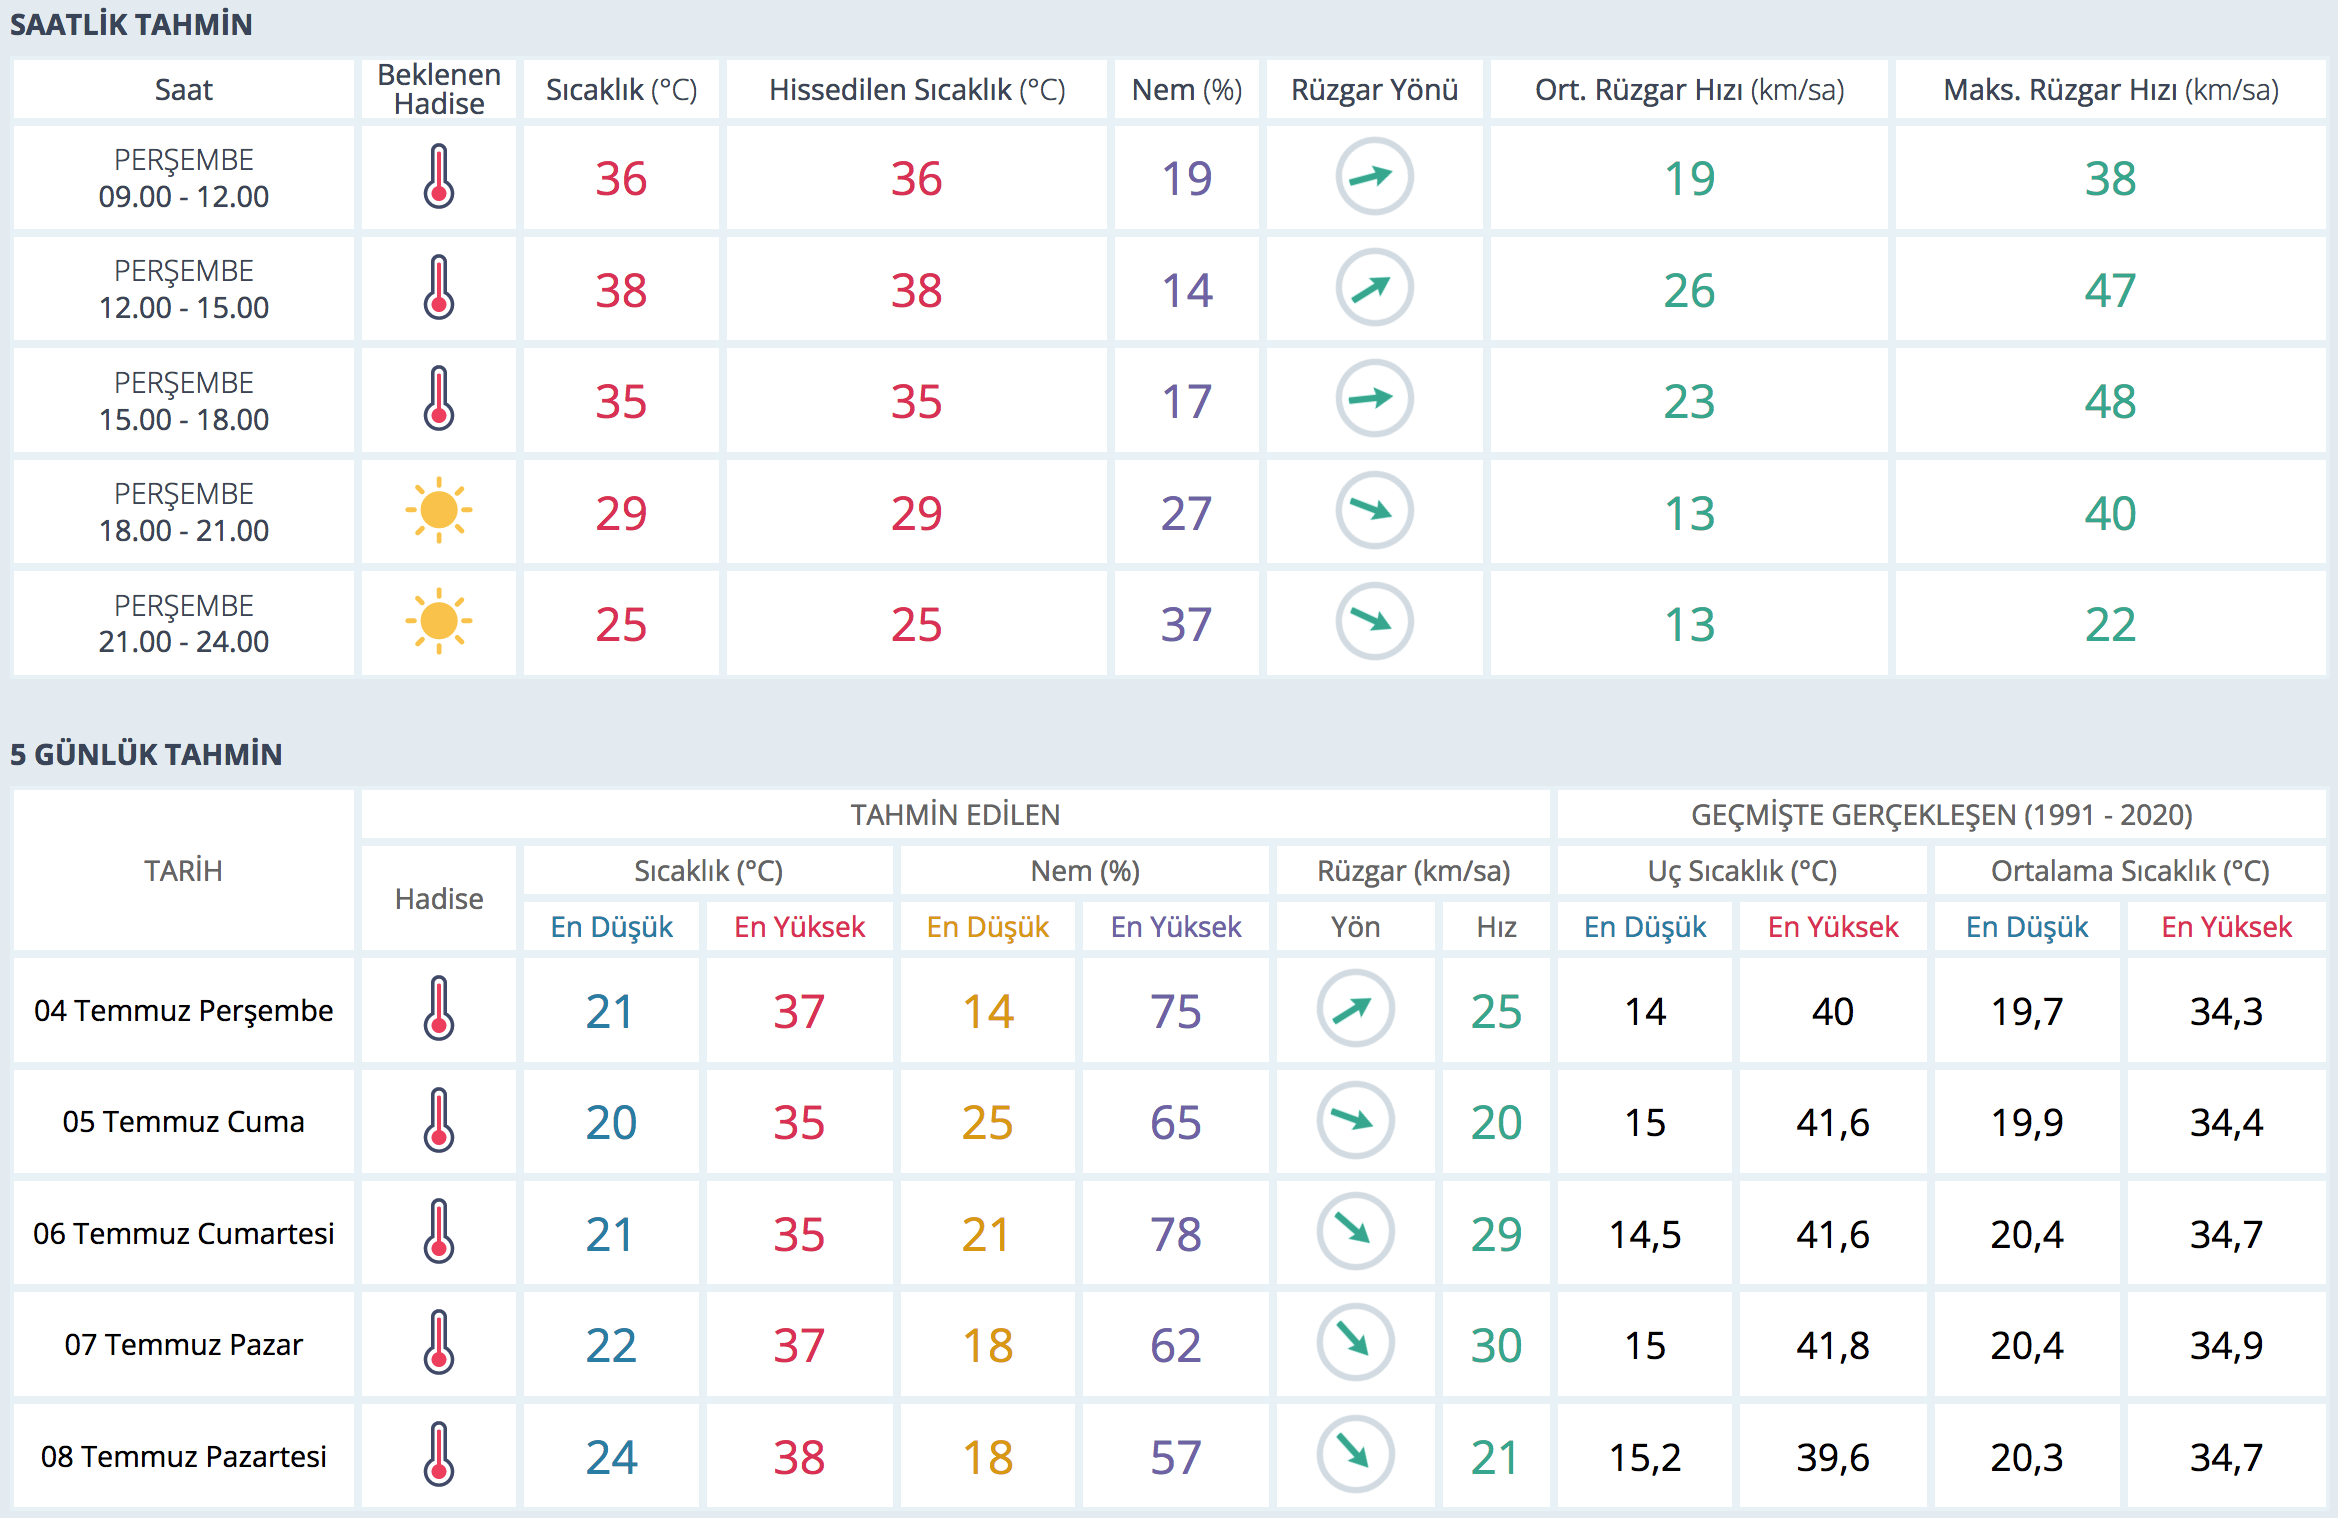Click the Hissedilen Sıcaklık column header

pos(916,90)
